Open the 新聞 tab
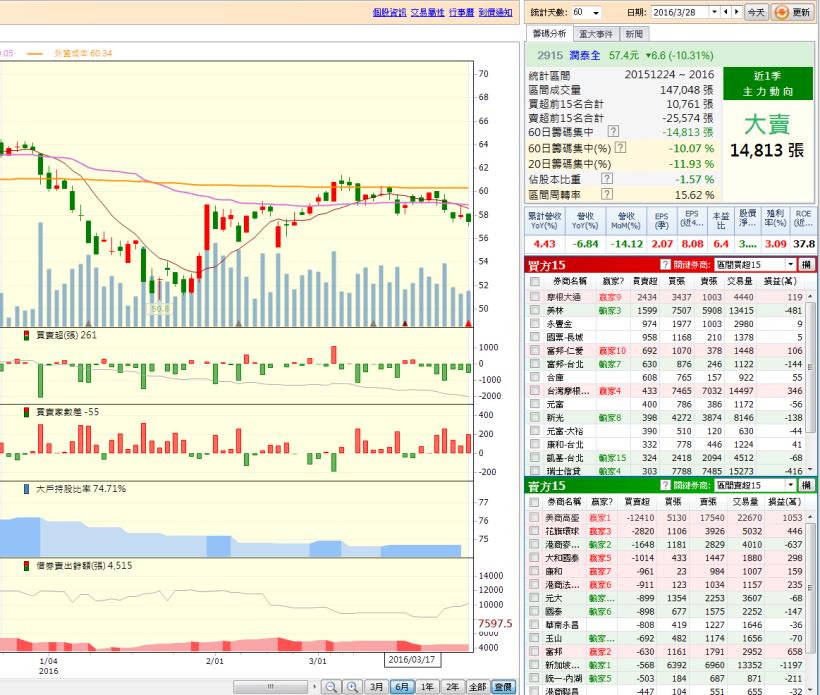The image size is (820, 695). pos(632,34)
